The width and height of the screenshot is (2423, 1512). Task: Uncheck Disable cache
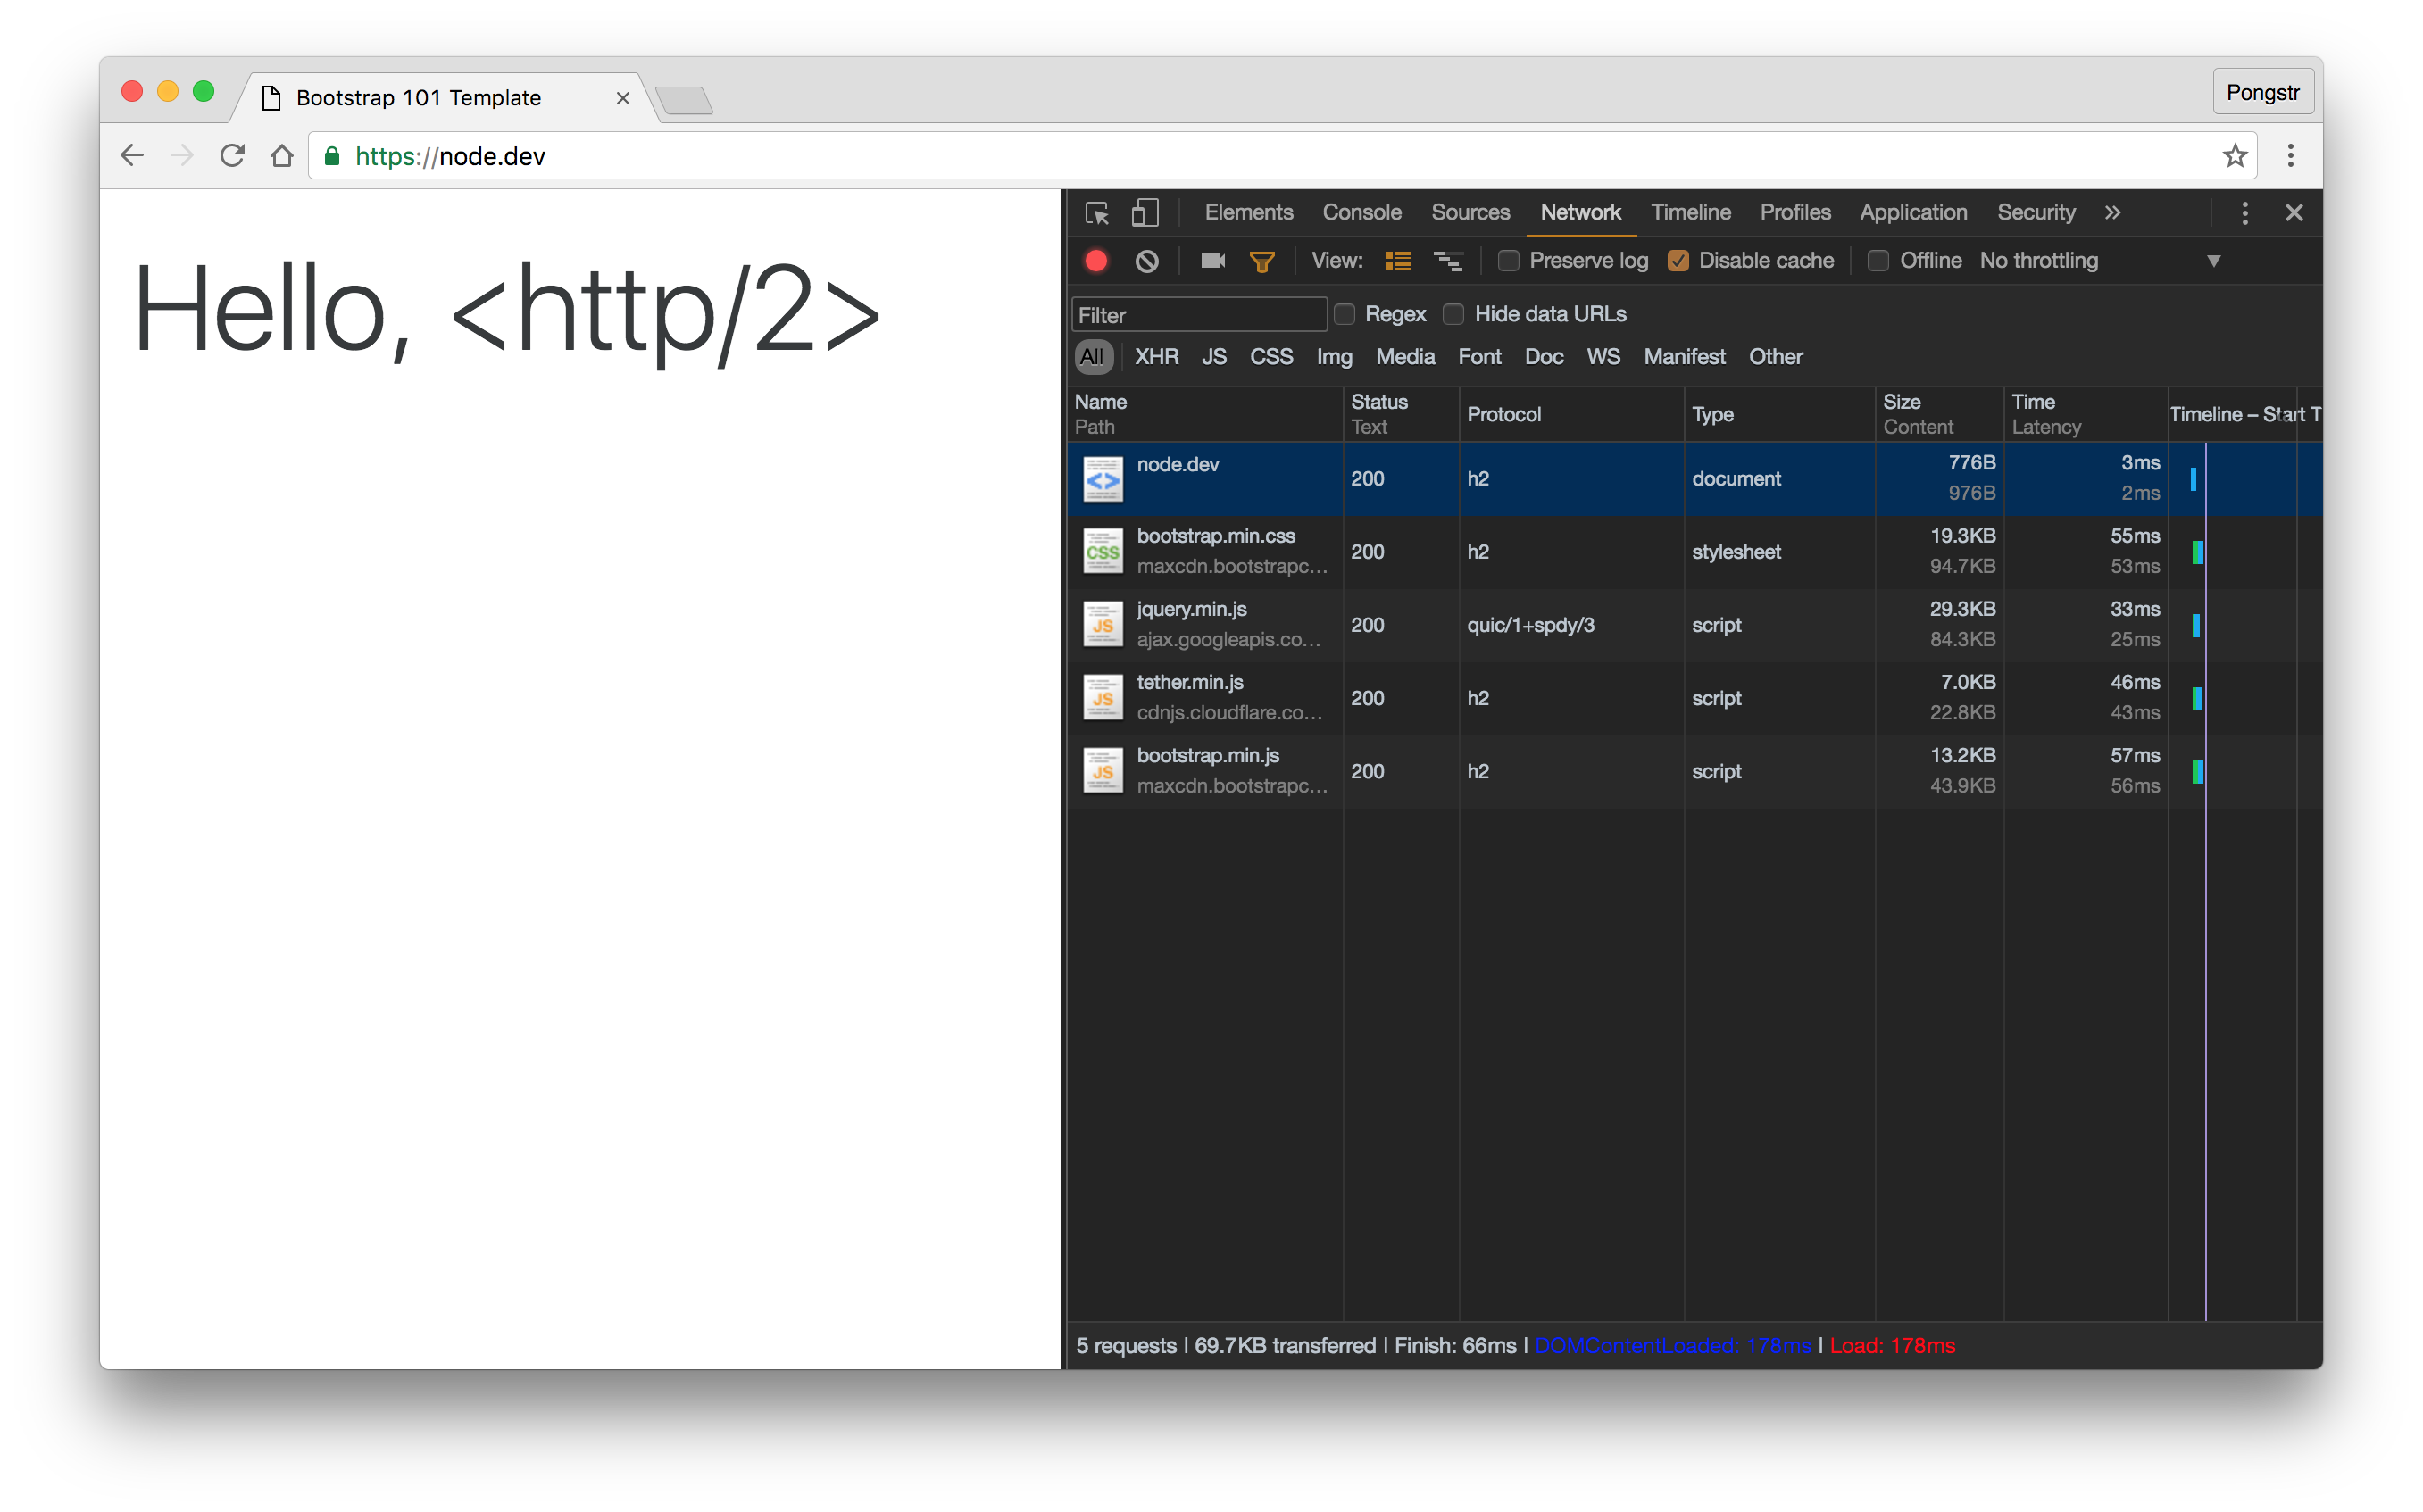pos(1678,261)
